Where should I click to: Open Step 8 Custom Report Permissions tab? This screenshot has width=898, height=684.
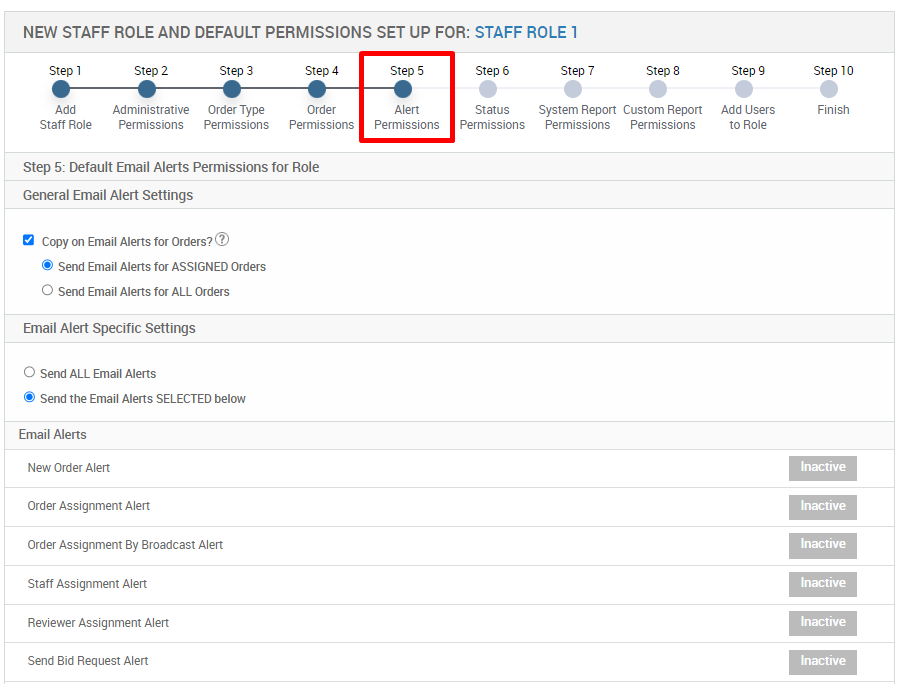[658, 90]
